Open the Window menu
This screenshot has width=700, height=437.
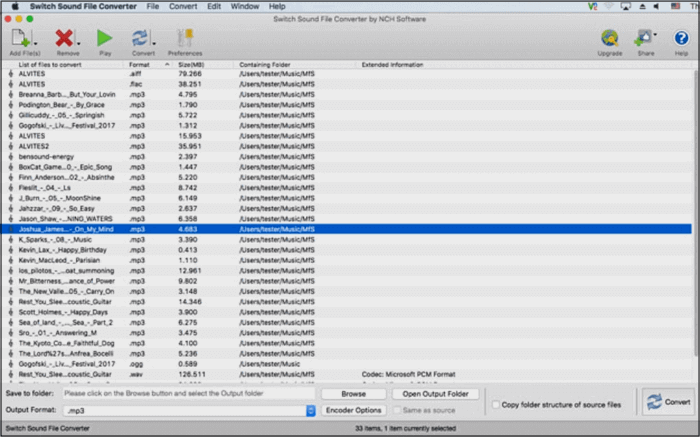[x=243, y=6]
